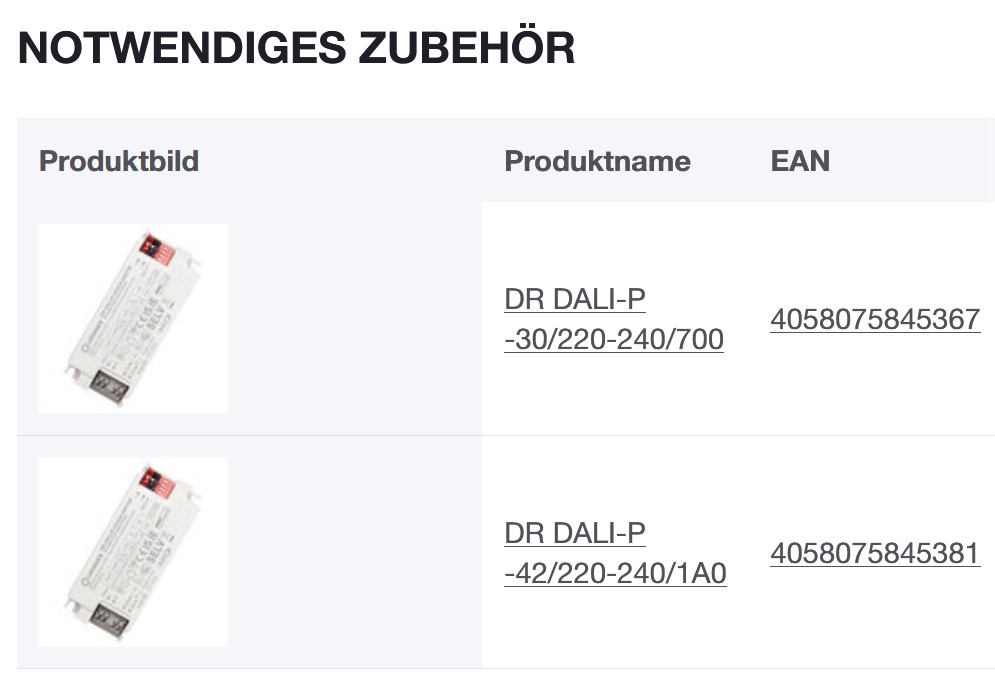Click the EAN column header
Image resolution: width=995 pixels, height=679 pixels.
tap(800, 161)
